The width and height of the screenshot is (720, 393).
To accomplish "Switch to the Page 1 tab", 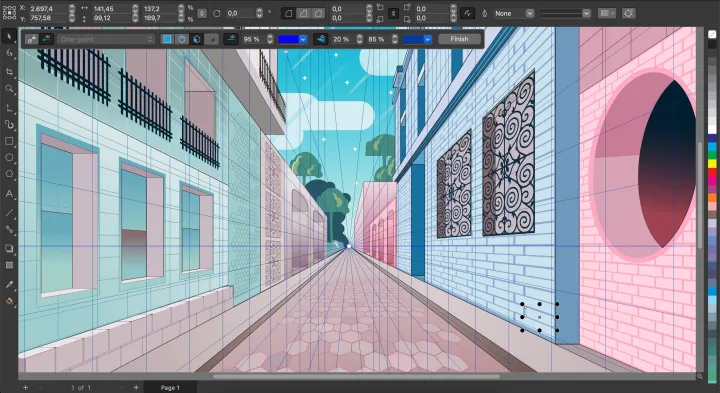I will (x=170, y=387).
